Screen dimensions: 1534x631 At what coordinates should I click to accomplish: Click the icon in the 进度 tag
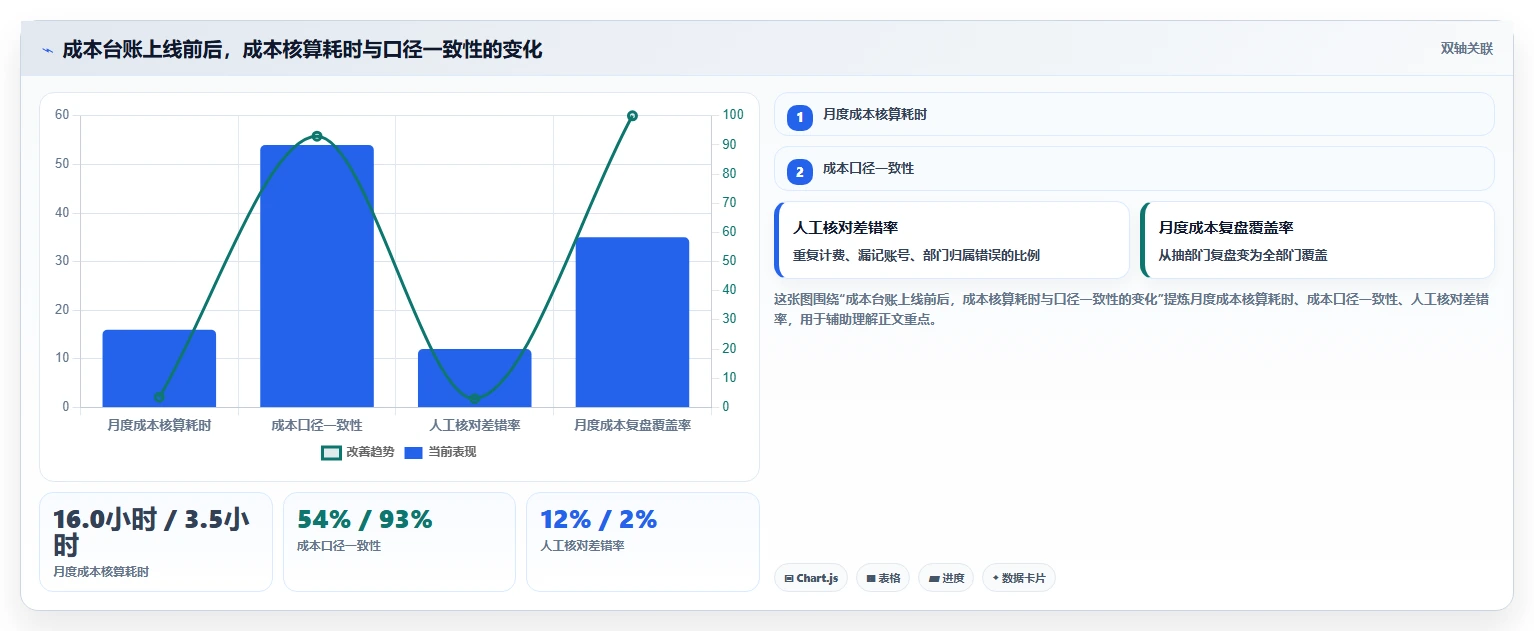point(933,578)
